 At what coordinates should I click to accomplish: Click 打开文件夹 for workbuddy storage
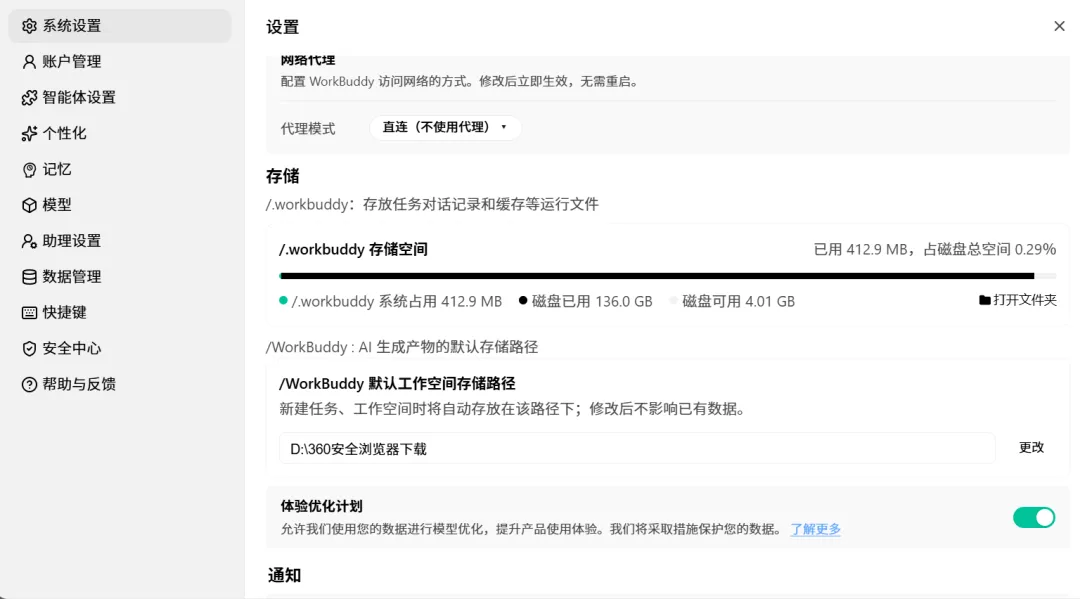pyautogui.click(x=1018, y=300)
